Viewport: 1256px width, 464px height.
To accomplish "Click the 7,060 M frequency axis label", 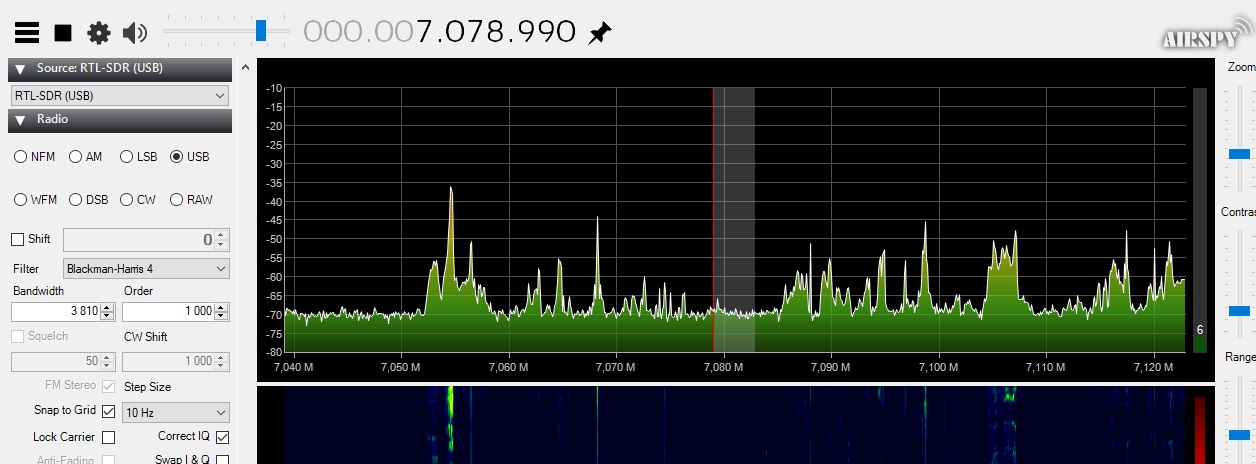I will coord(509,367).
